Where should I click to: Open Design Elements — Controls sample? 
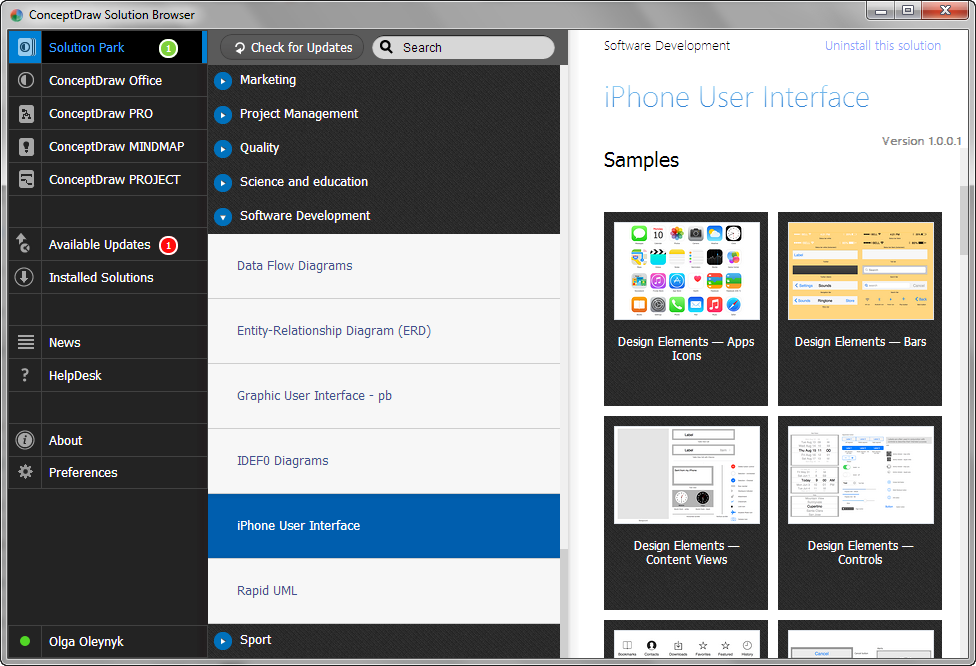pyautogui.click(x=860, y=513)
